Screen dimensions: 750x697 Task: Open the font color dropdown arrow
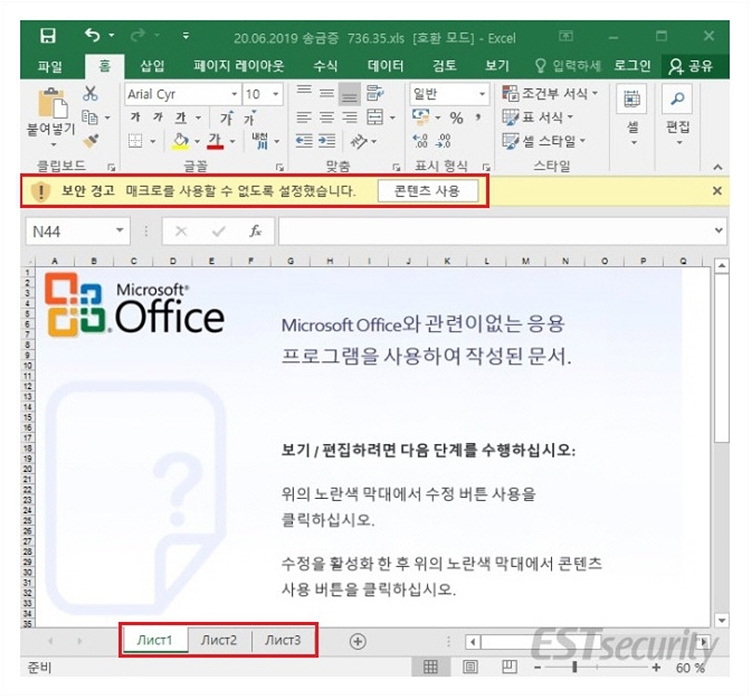pyautogui.click(x=232, y=142)
